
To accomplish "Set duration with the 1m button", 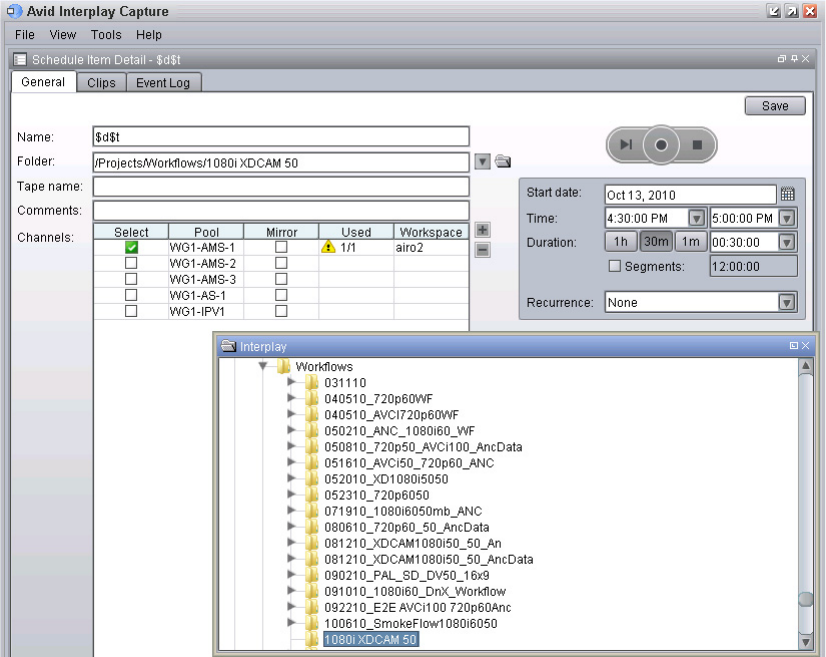I will click(x=691, y=242).
